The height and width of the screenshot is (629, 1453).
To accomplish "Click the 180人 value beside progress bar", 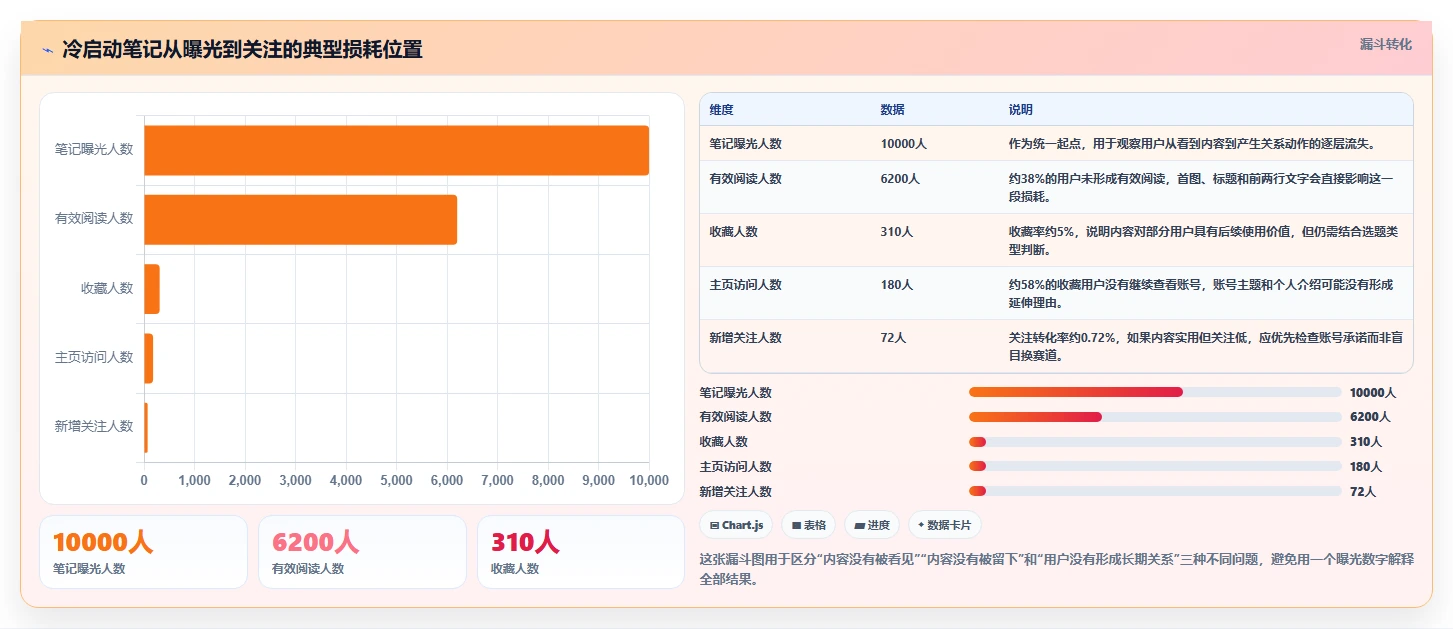I will (x=1366, y=467).
